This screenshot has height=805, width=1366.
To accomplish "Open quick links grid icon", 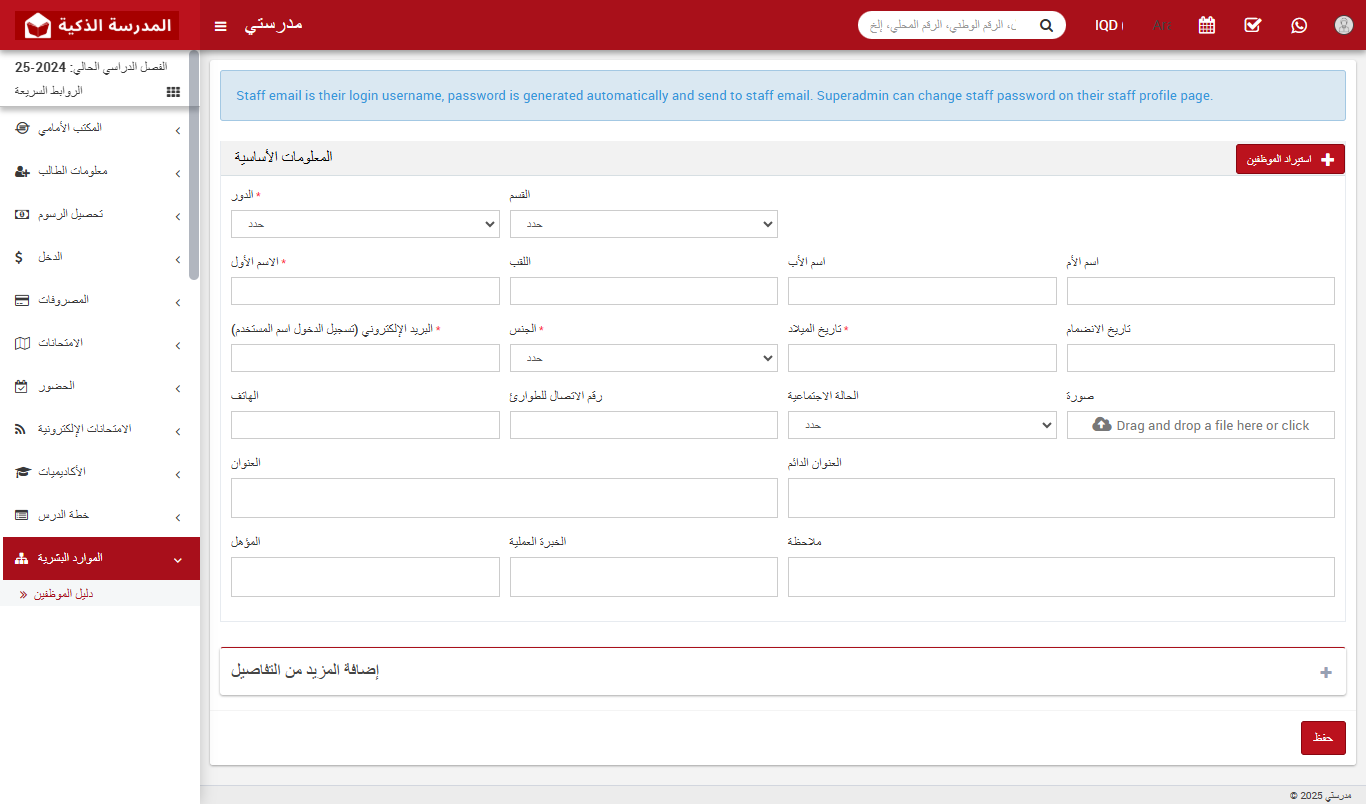I will [x=173, y=91].
